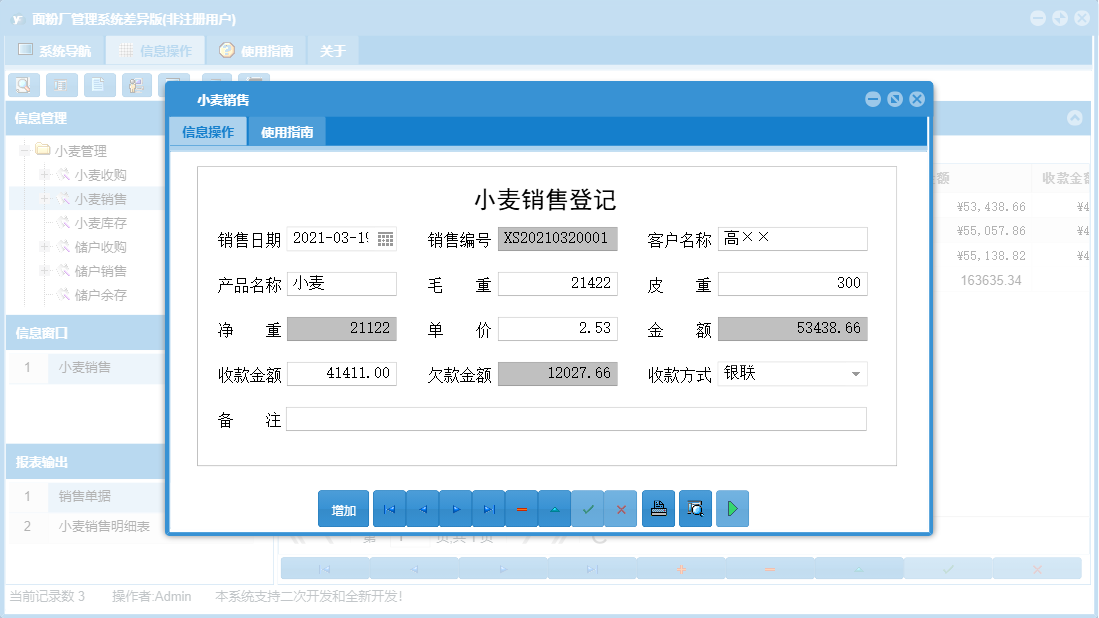The image size is (1099, 618).
Task: Delete the current record using the red minus icon
Action: coord(521,508)
